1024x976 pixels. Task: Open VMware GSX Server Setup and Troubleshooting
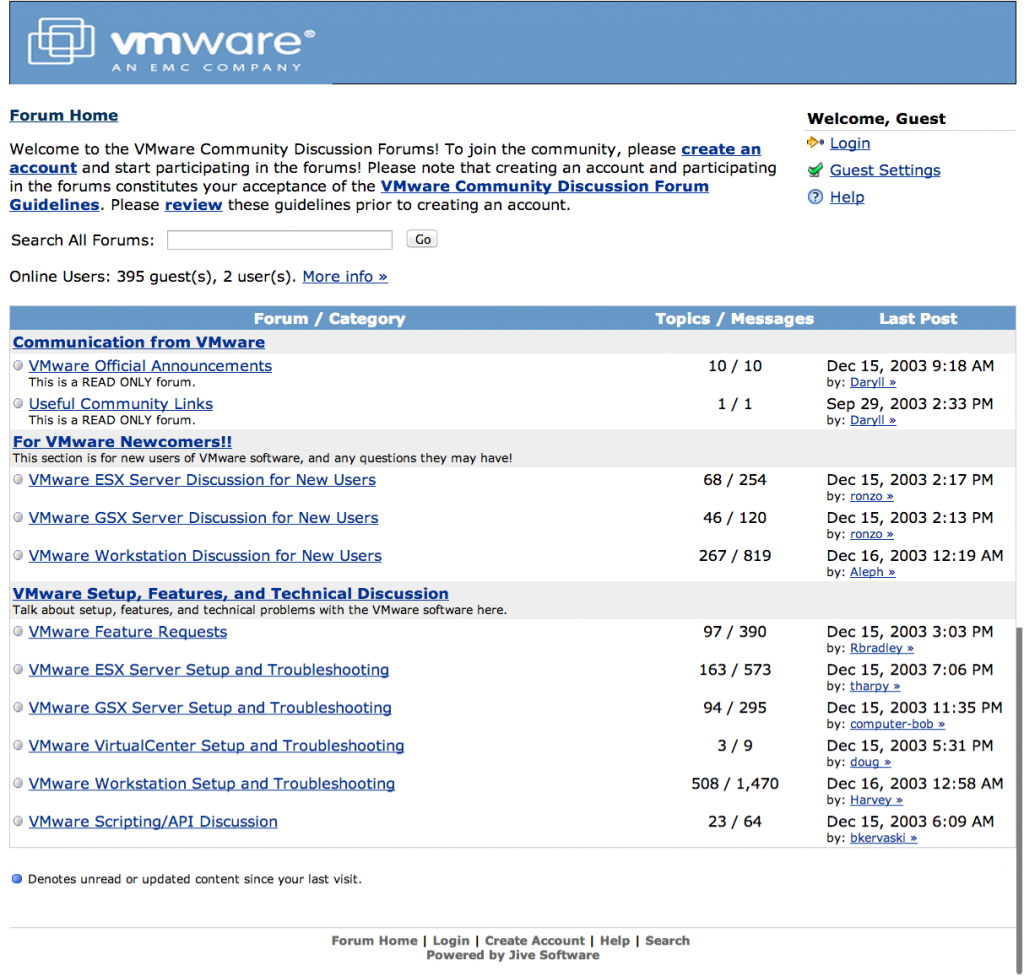click(x=210, y=708)
